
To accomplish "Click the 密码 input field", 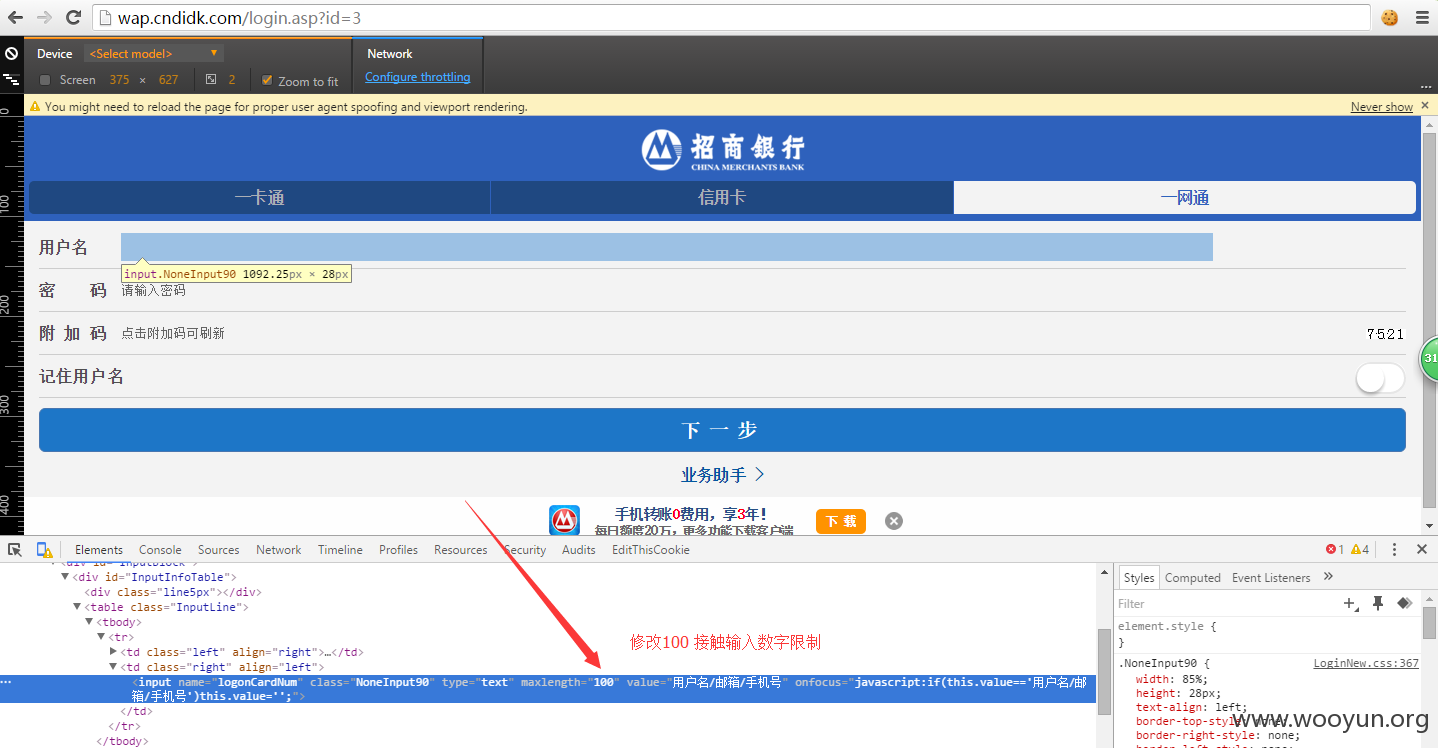I will [667, 290].
